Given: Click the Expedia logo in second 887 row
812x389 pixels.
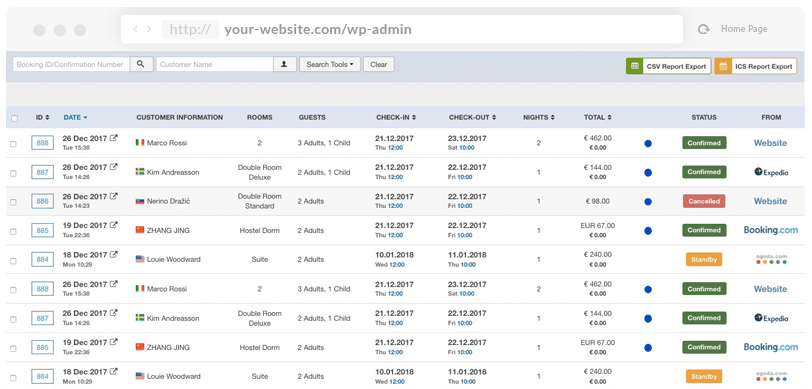Looking at the screenshot, I should [771, 318].
